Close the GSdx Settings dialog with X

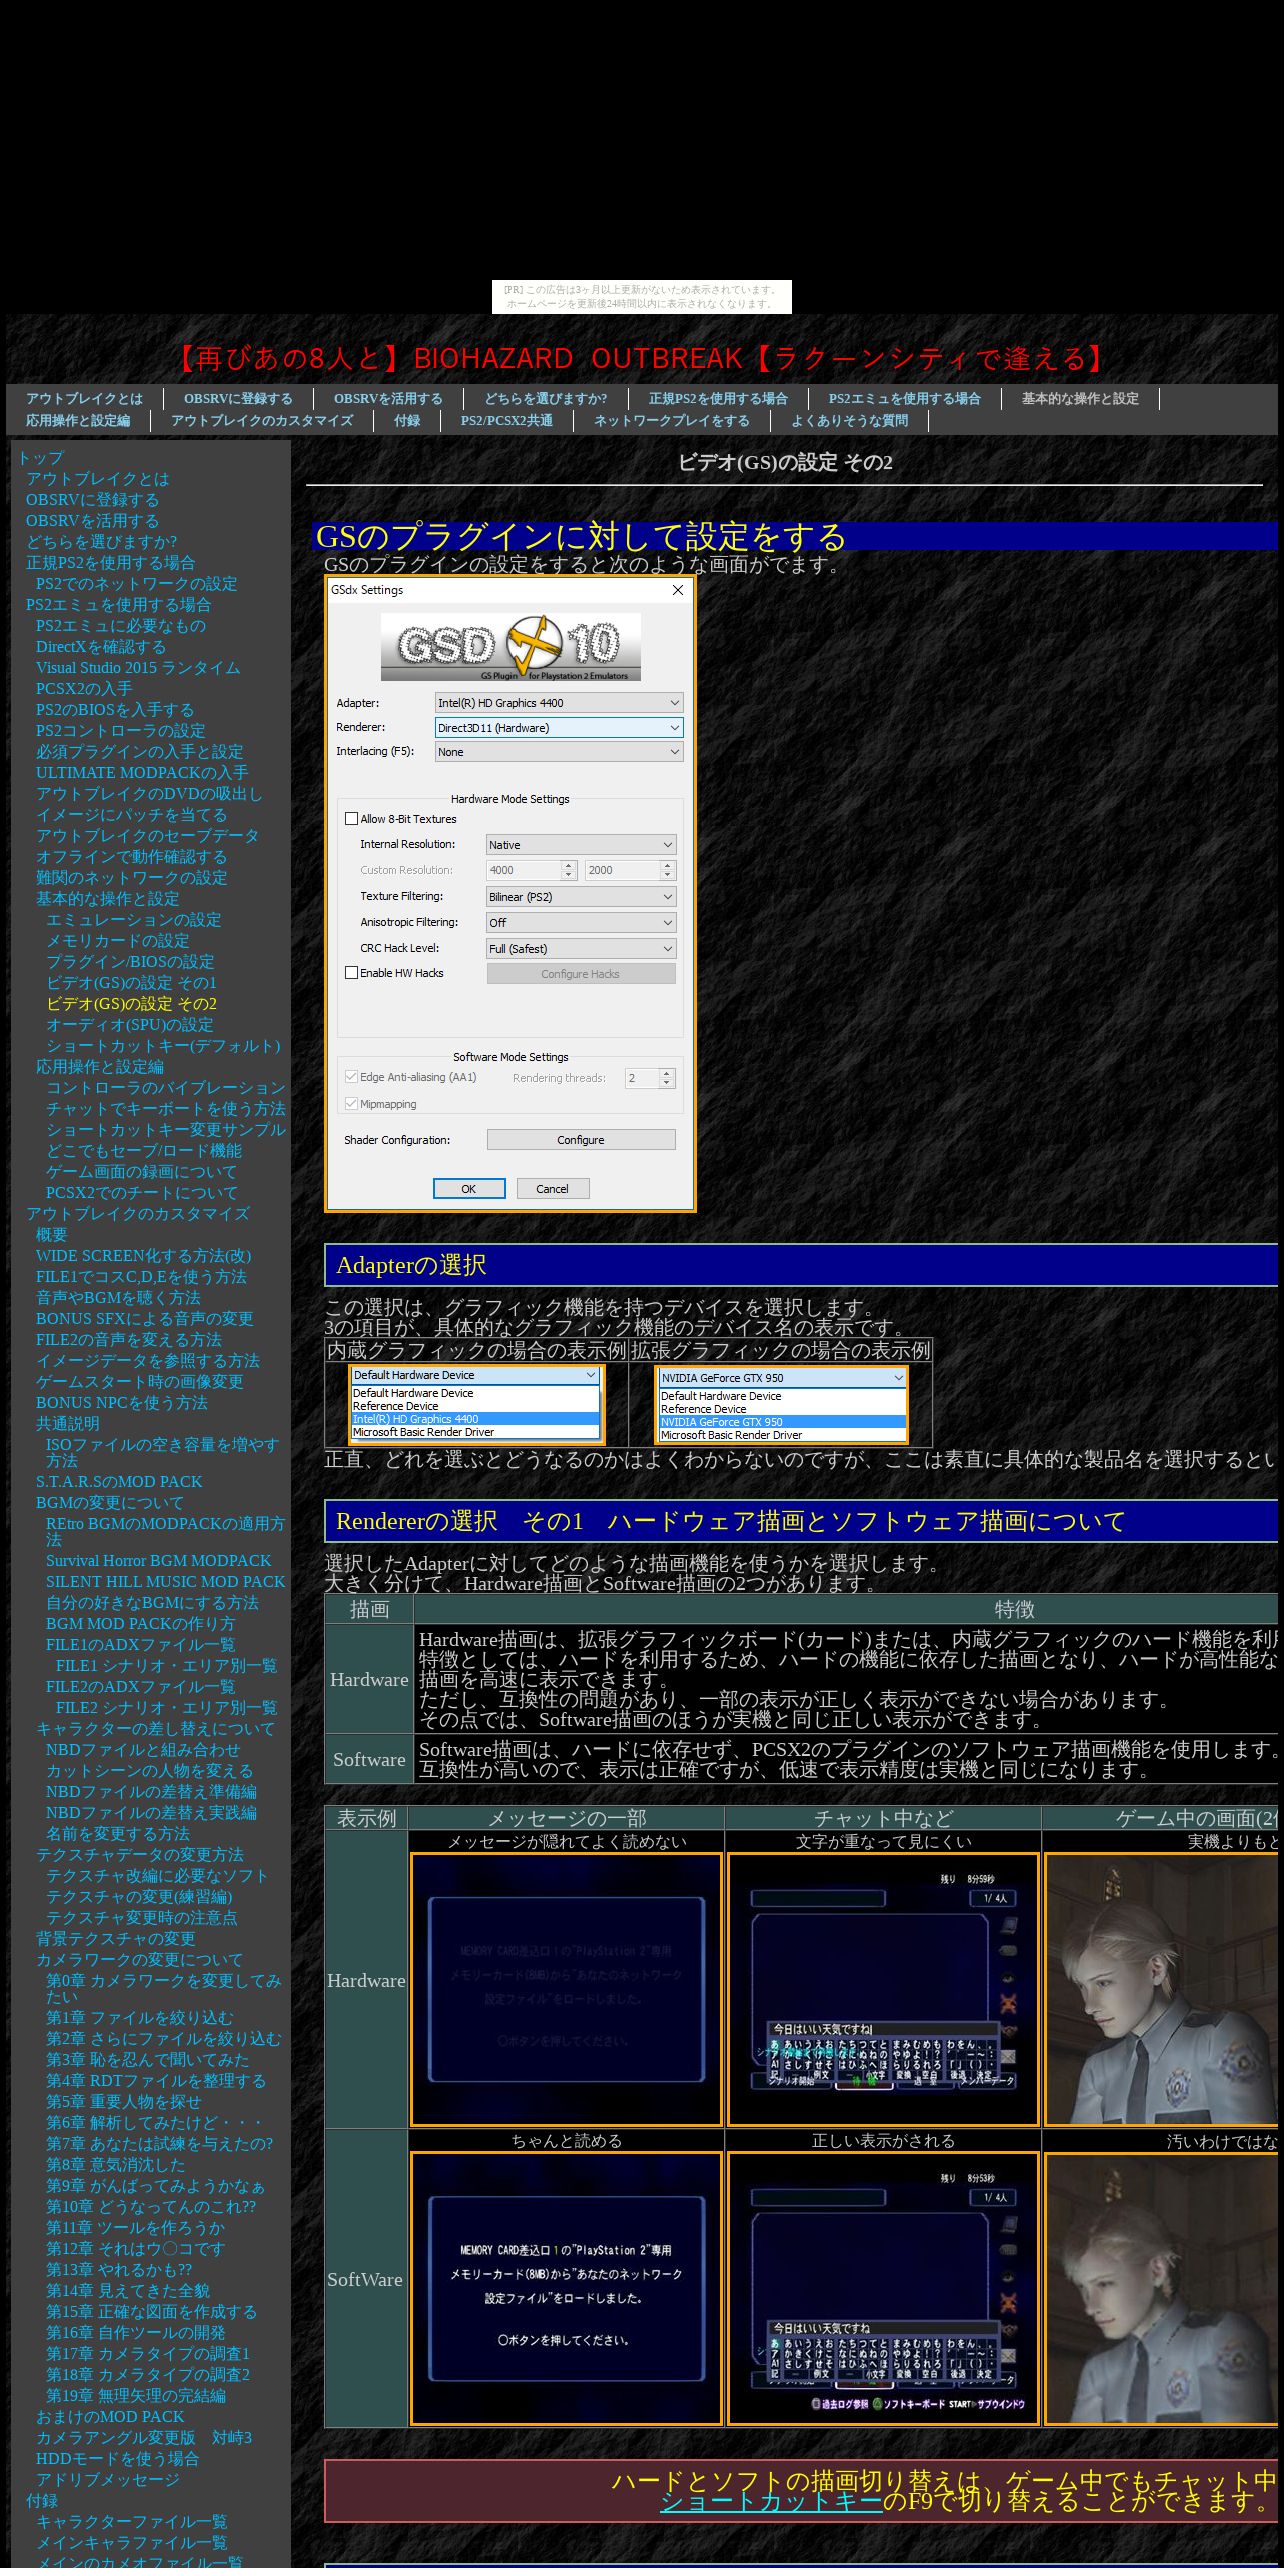point(678,590)
